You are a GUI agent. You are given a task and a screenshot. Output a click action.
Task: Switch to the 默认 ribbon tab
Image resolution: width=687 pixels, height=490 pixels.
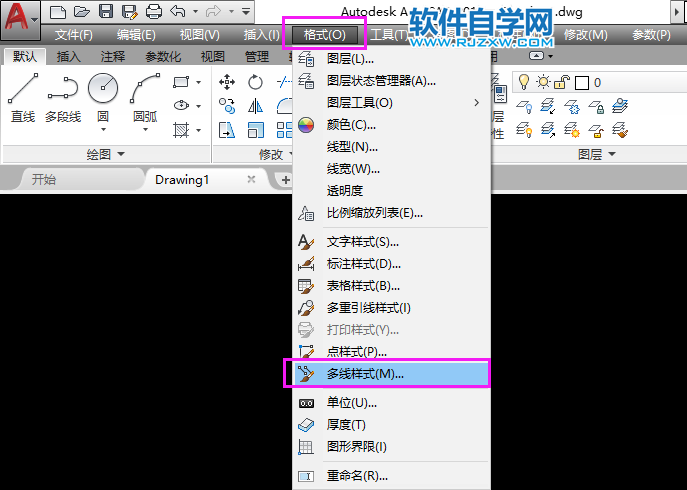tap(25, 57)
